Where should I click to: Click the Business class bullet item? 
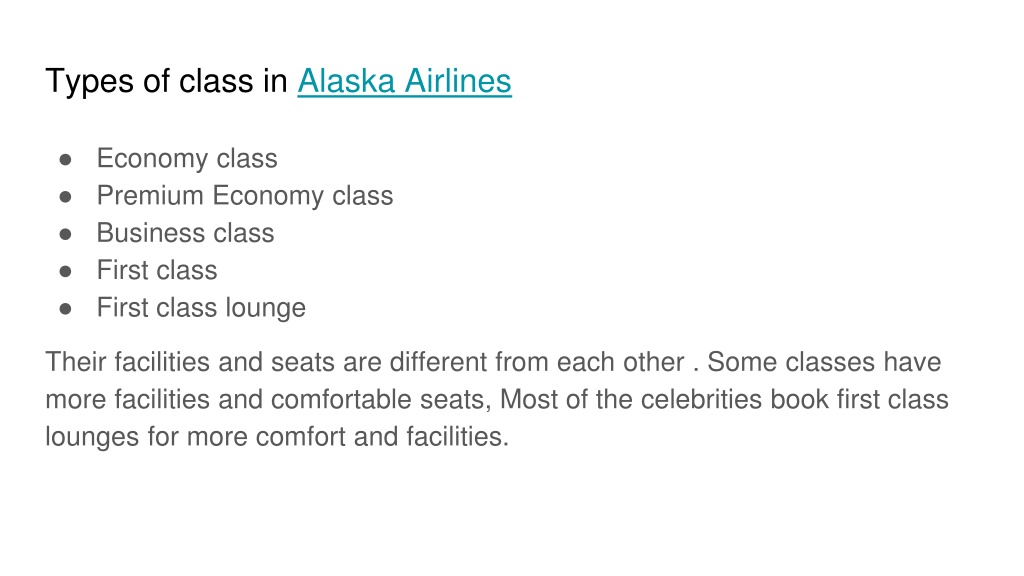pos(185,233)
